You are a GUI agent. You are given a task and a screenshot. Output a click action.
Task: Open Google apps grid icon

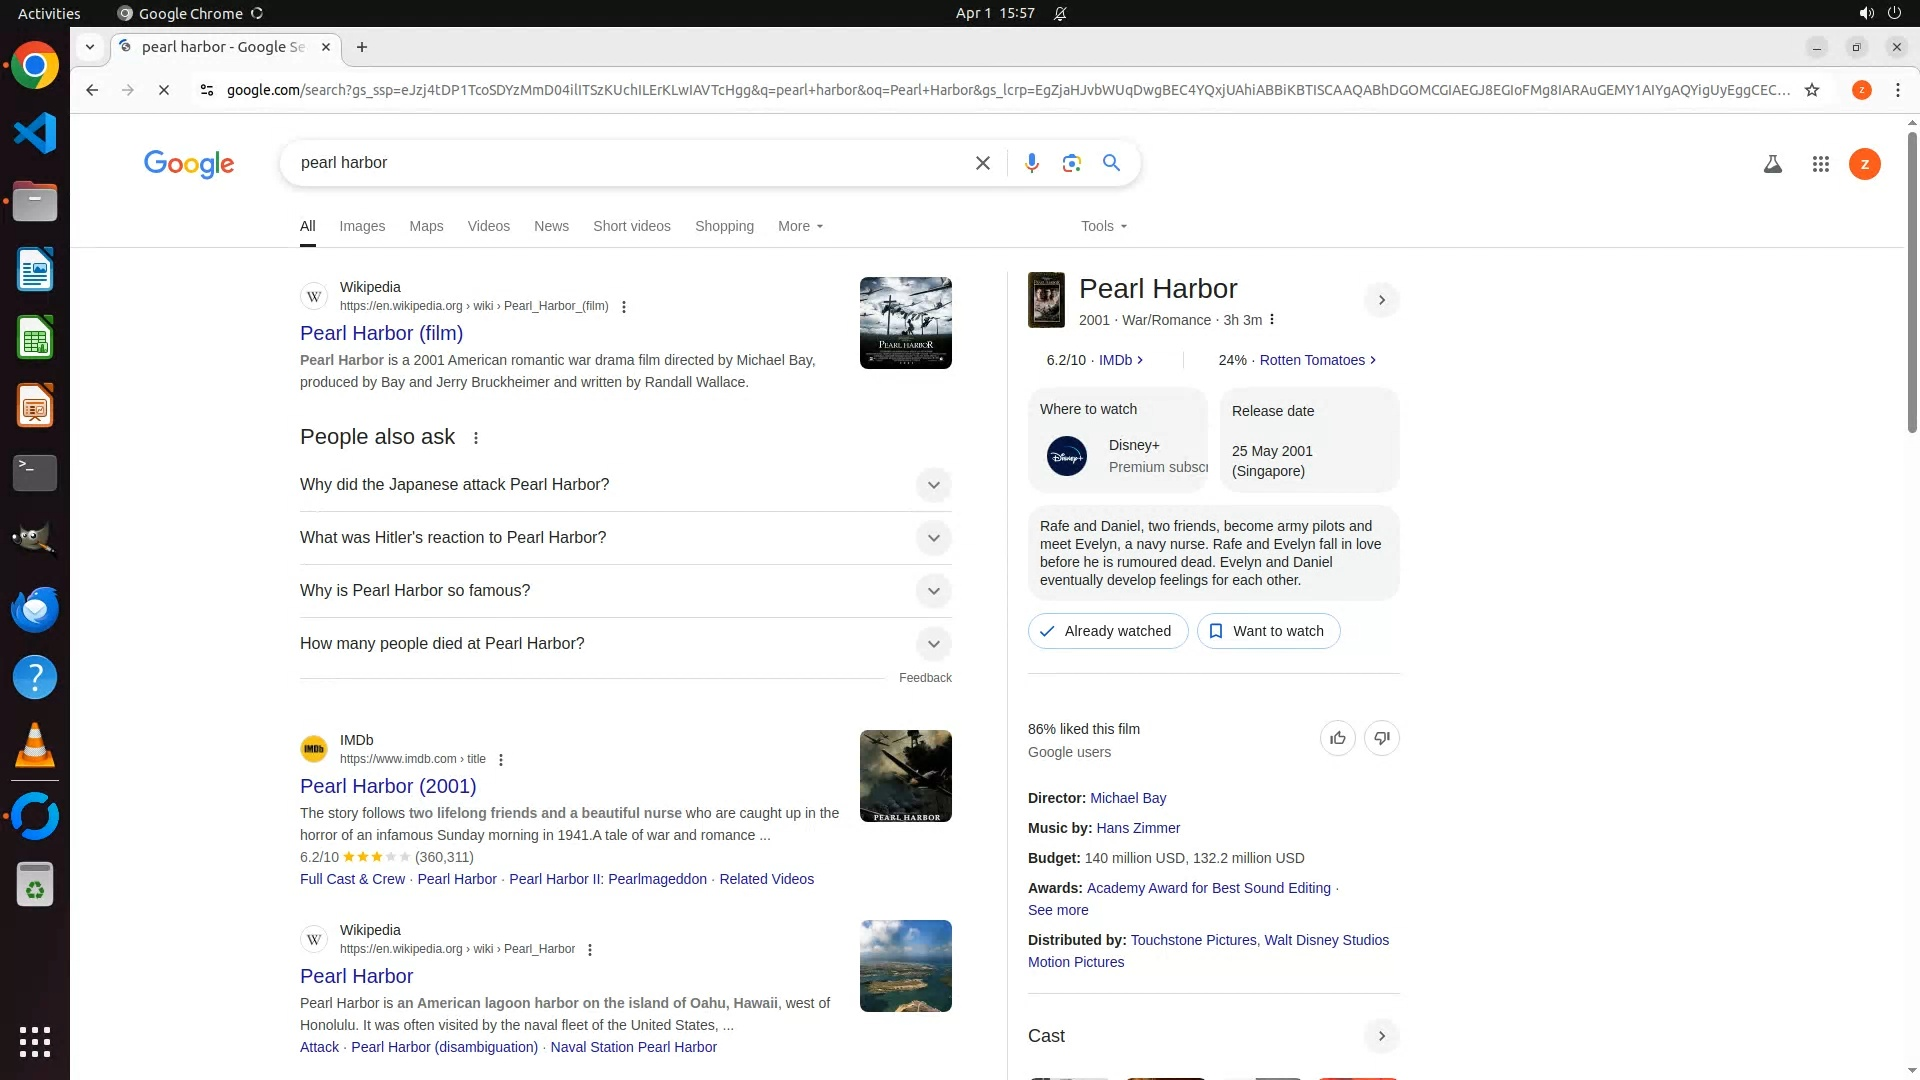click(x=1820, y=164)
